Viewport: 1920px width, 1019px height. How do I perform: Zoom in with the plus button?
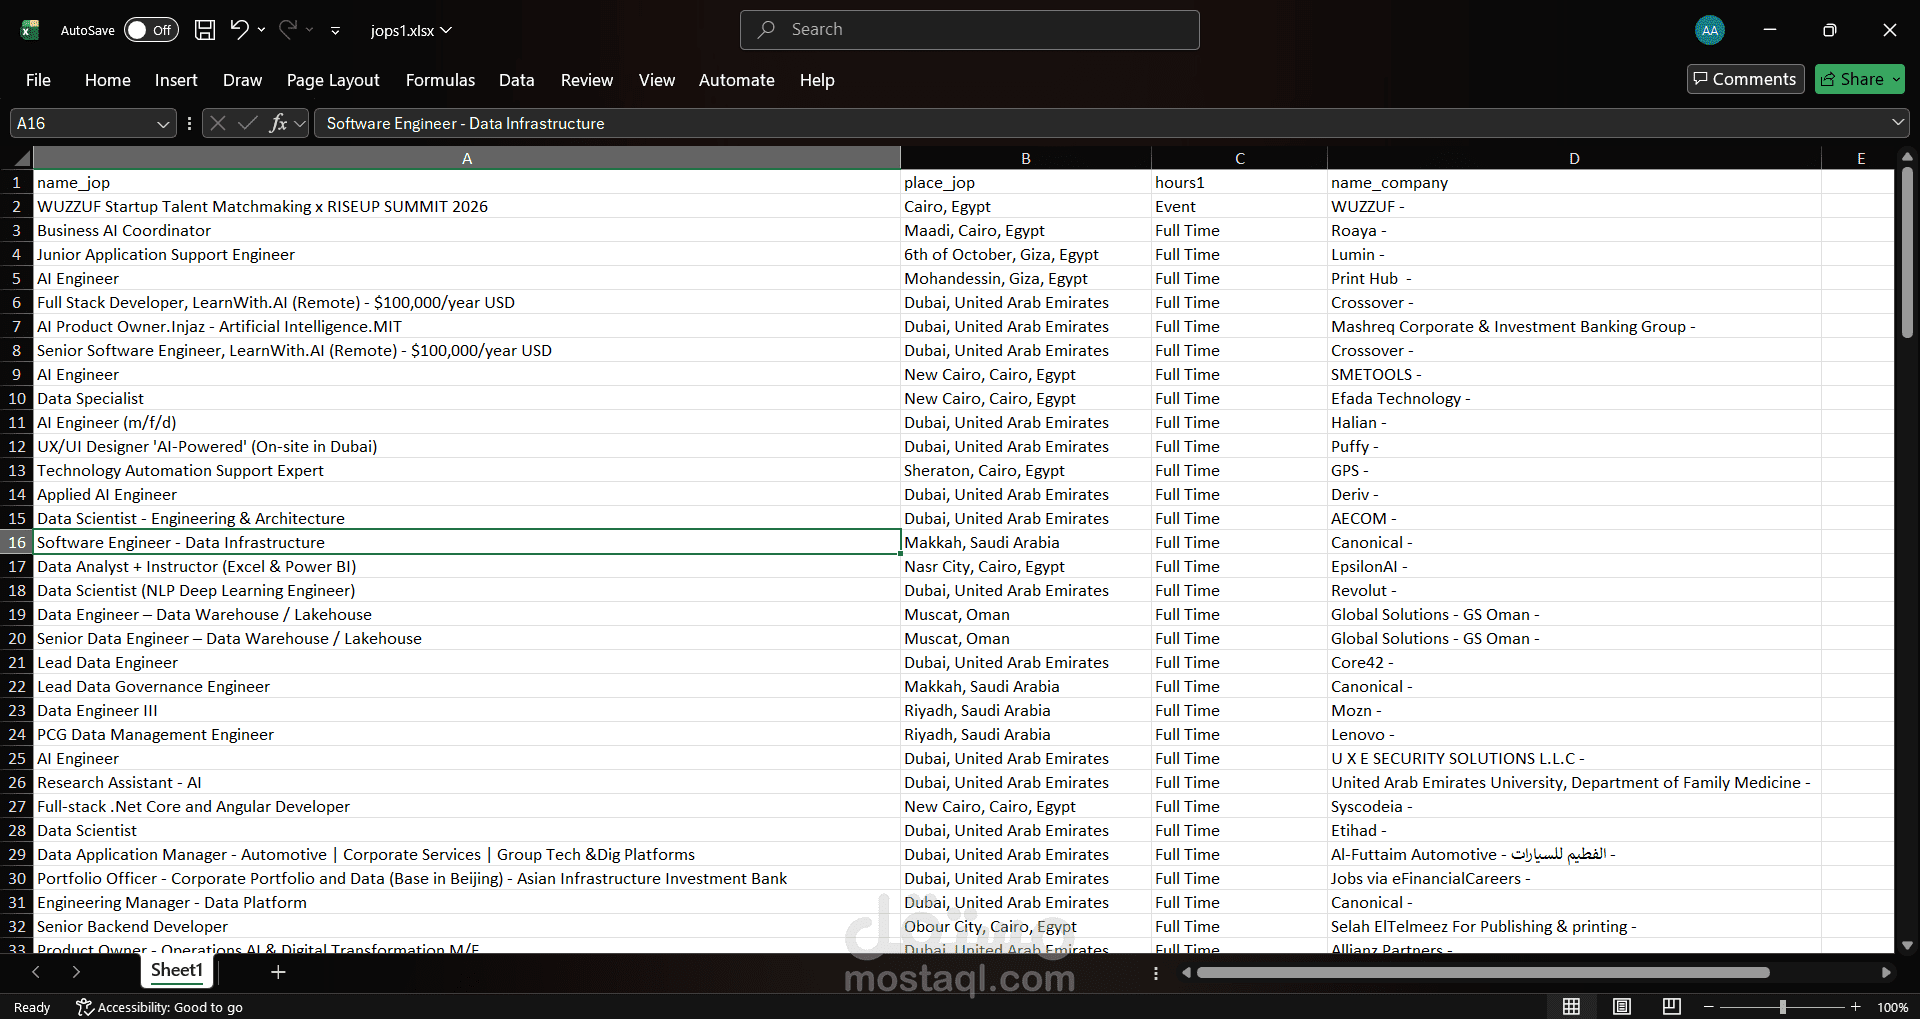1855,1007
